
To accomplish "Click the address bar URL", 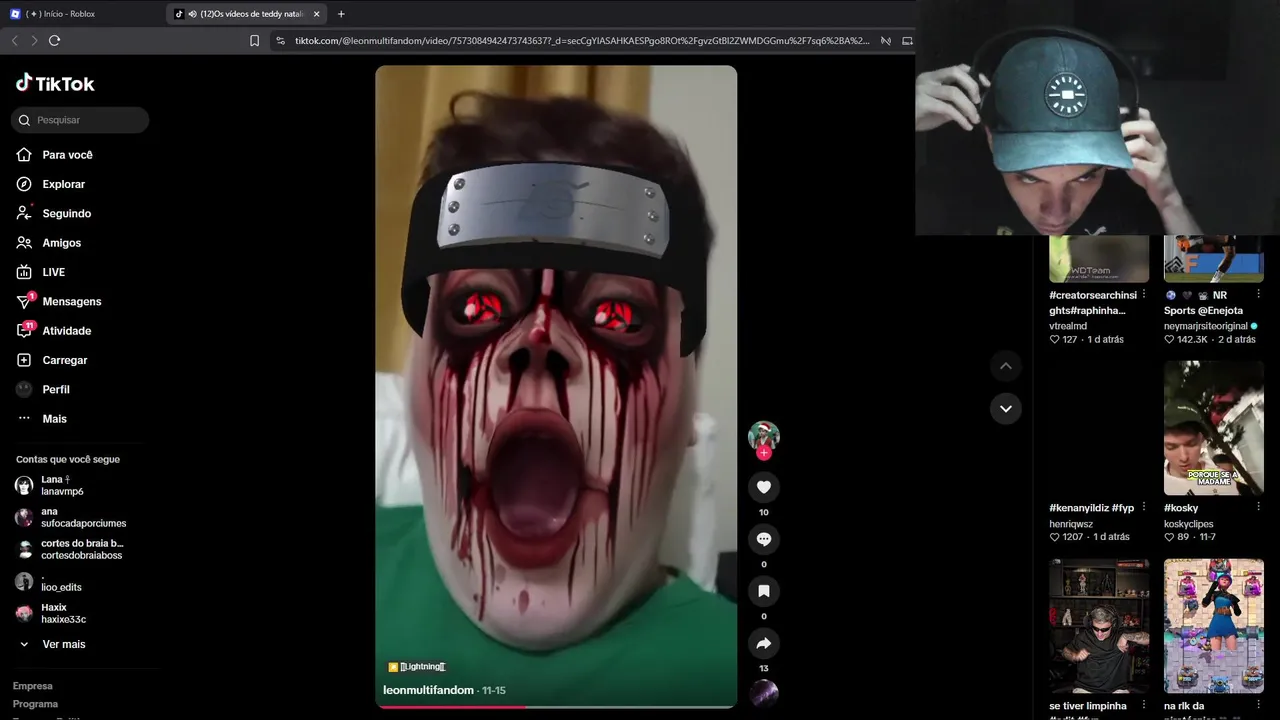I will tap(582, 41).
